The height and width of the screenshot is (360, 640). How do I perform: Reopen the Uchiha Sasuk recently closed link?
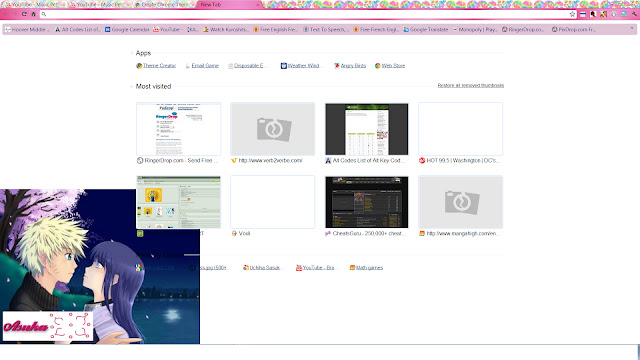pyautogui.click(x=261, y=268)
